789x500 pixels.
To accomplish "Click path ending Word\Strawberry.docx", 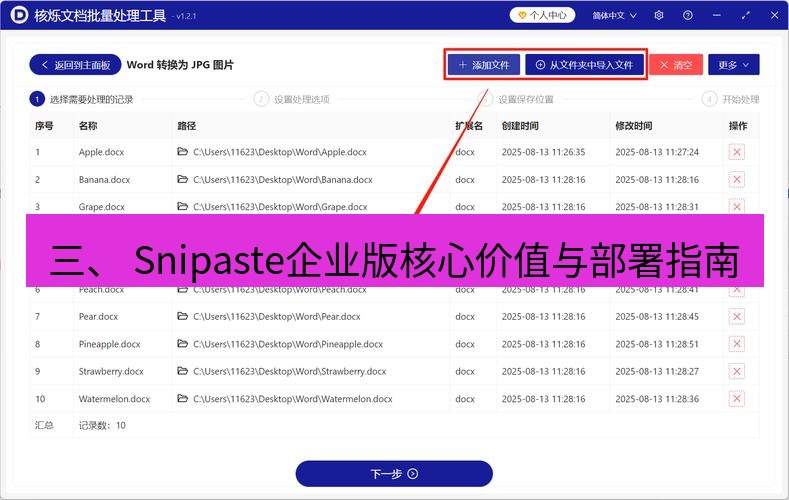I will (x=290, y=371).
